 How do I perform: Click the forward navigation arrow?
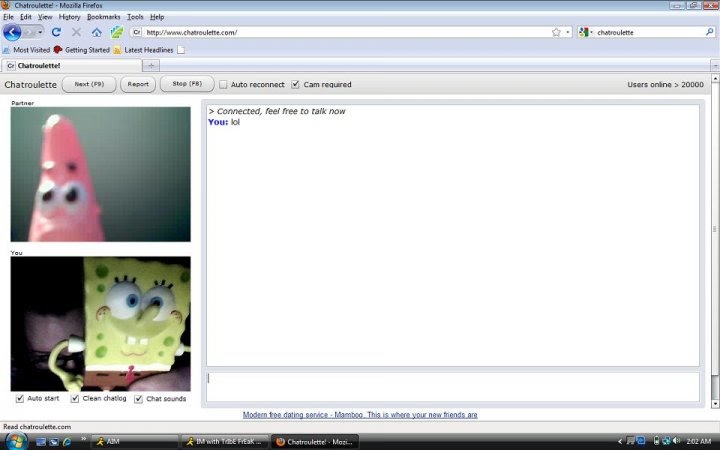29,32
